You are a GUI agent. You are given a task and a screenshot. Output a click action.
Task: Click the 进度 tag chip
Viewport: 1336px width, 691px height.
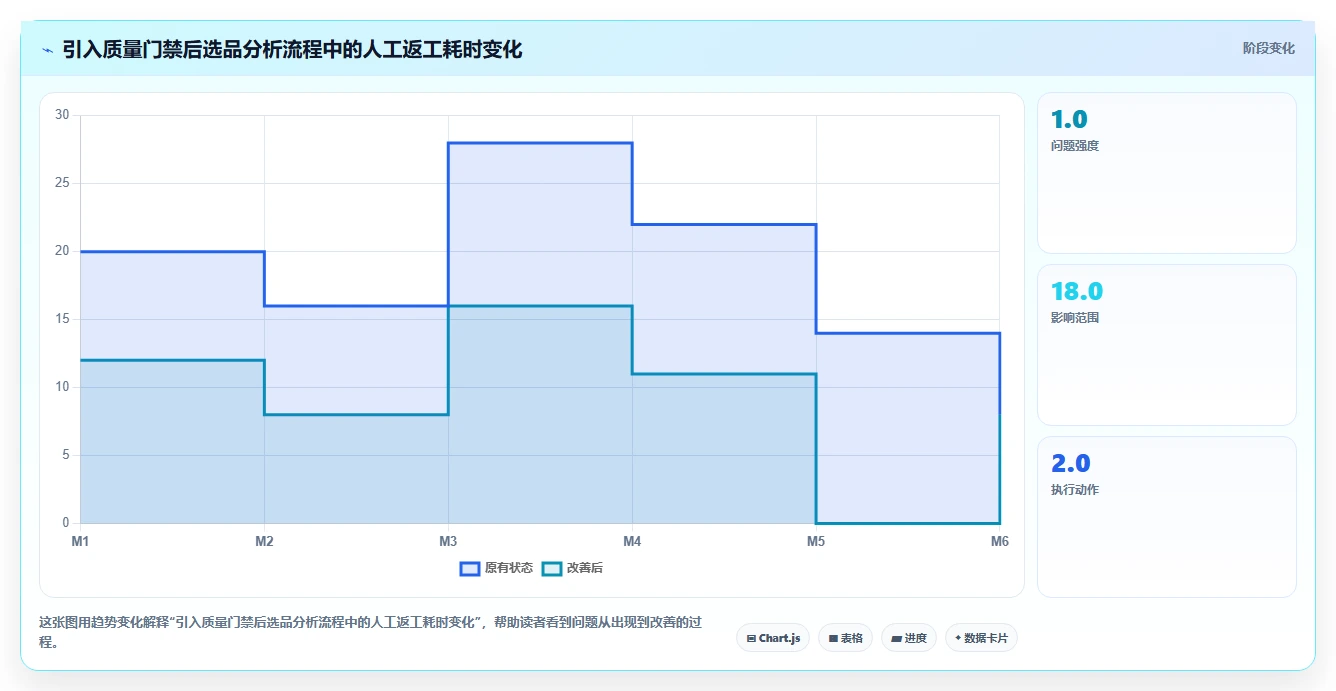click(x=909, y=638)
